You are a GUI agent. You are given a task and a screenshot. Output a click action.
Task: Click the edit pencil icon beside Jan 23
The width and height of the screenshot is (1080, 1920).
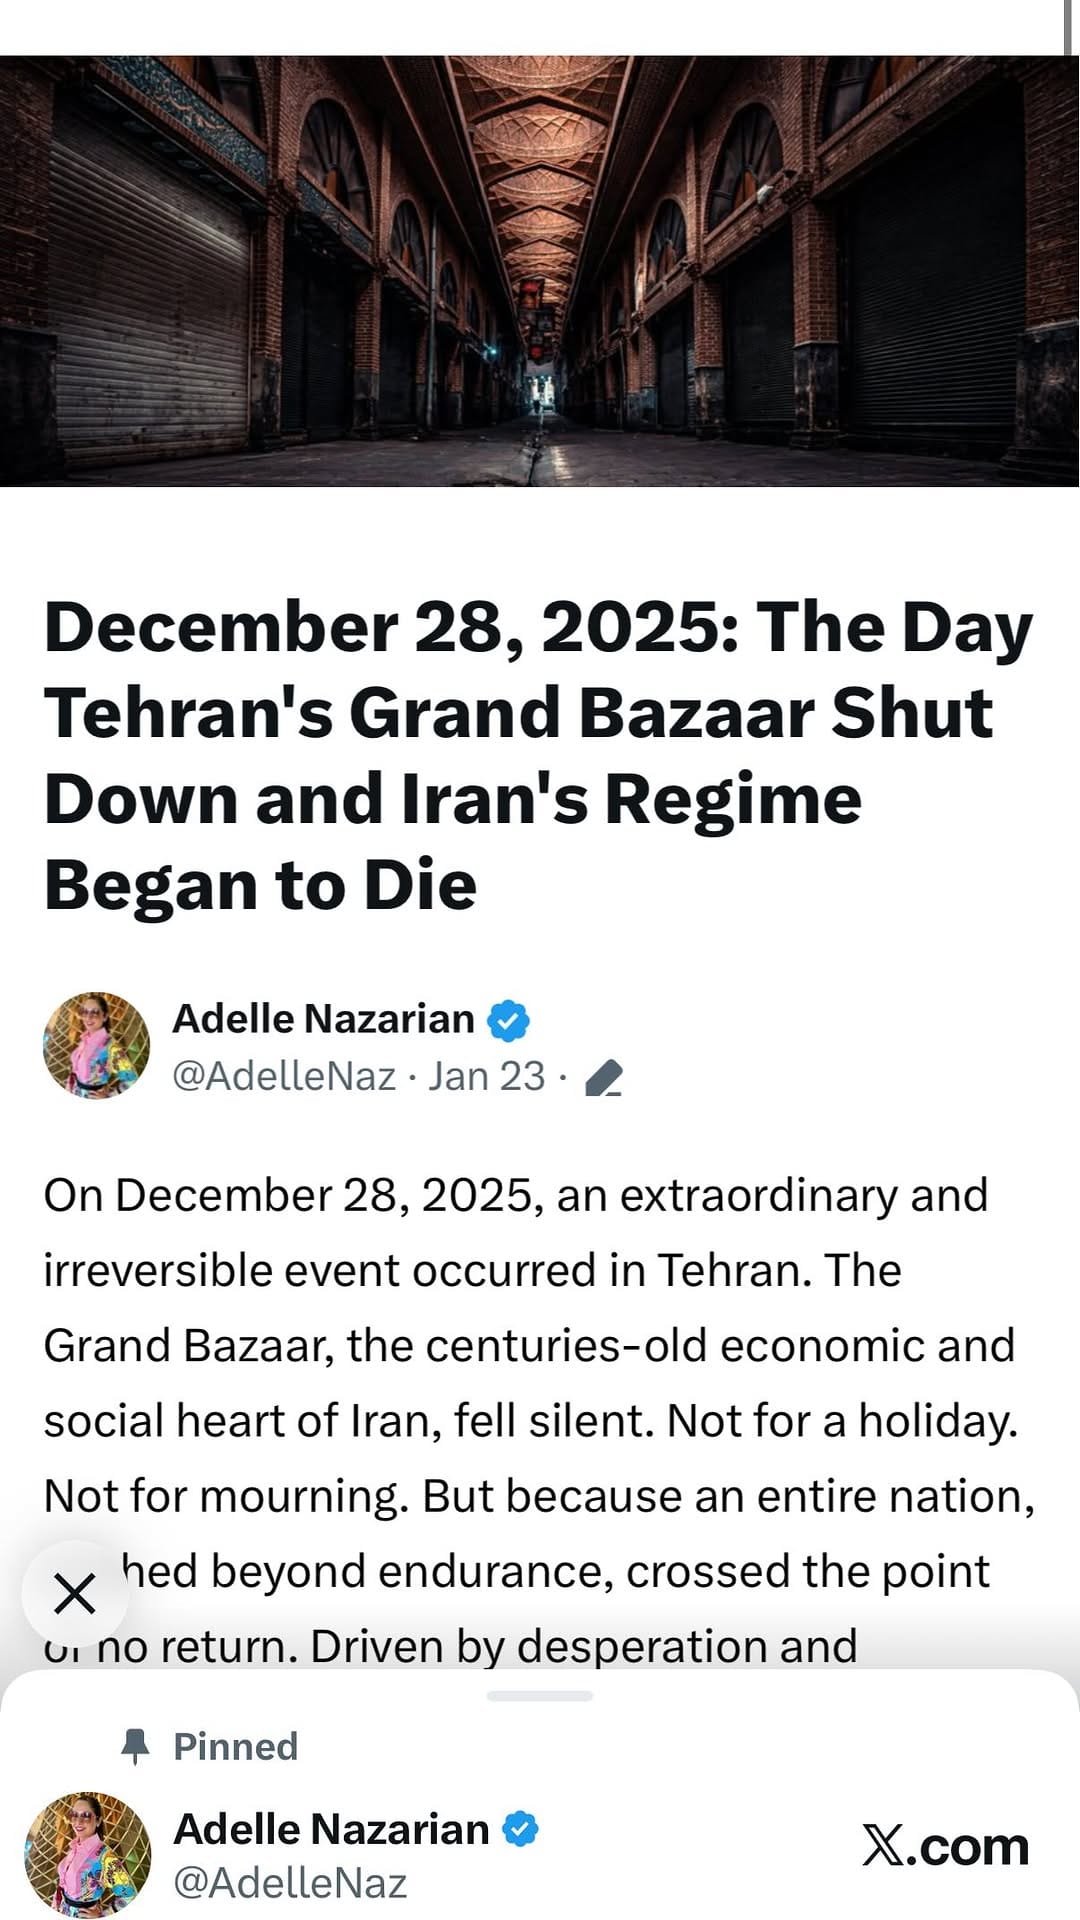(603, 1078)
